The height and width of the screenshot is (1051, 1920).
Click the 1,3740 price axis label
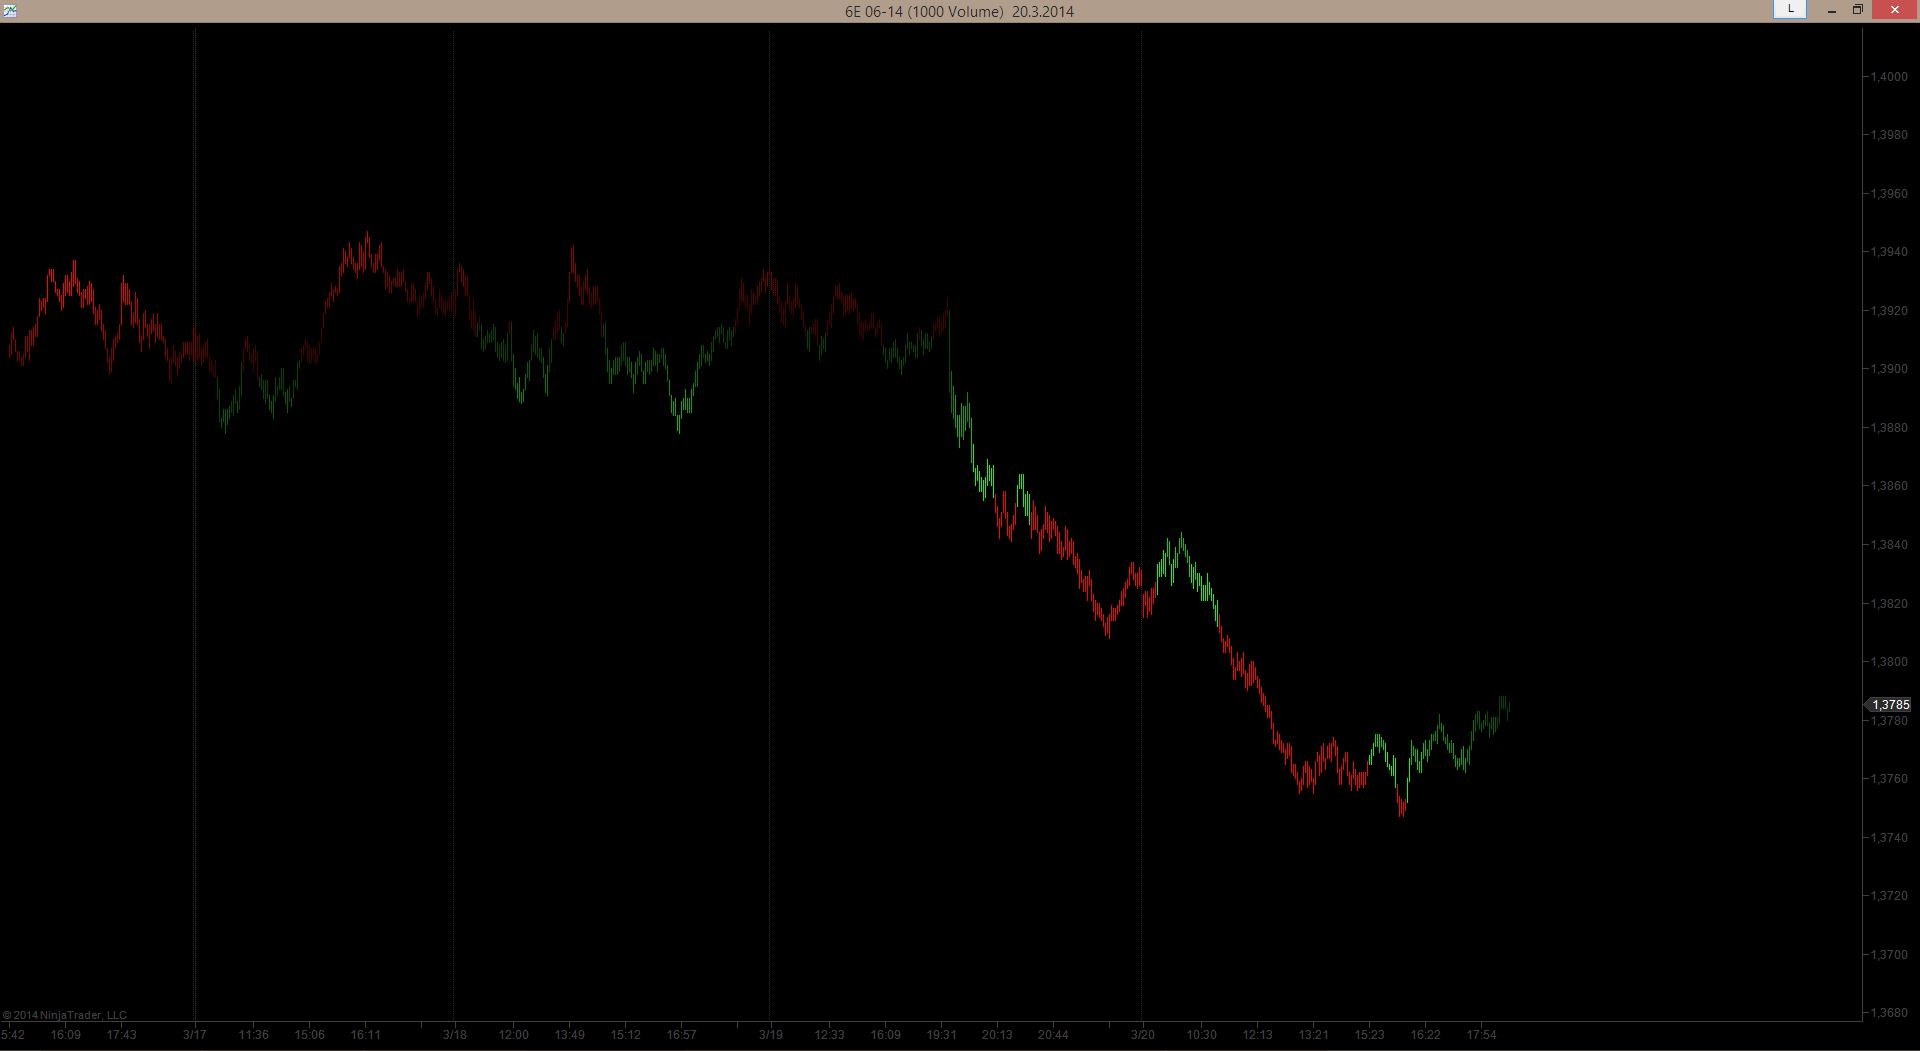[x=1889, y=838]
